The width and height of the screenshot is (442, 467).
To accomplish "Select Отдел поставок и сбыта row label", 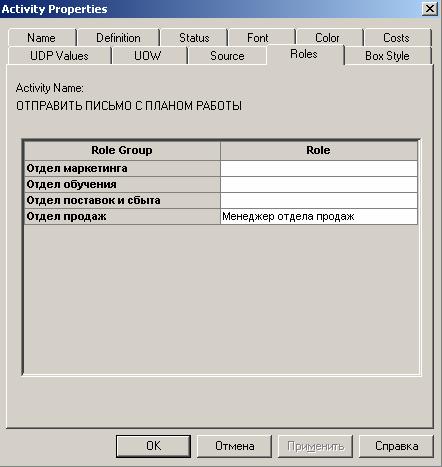I will click(x=122, y=200).
